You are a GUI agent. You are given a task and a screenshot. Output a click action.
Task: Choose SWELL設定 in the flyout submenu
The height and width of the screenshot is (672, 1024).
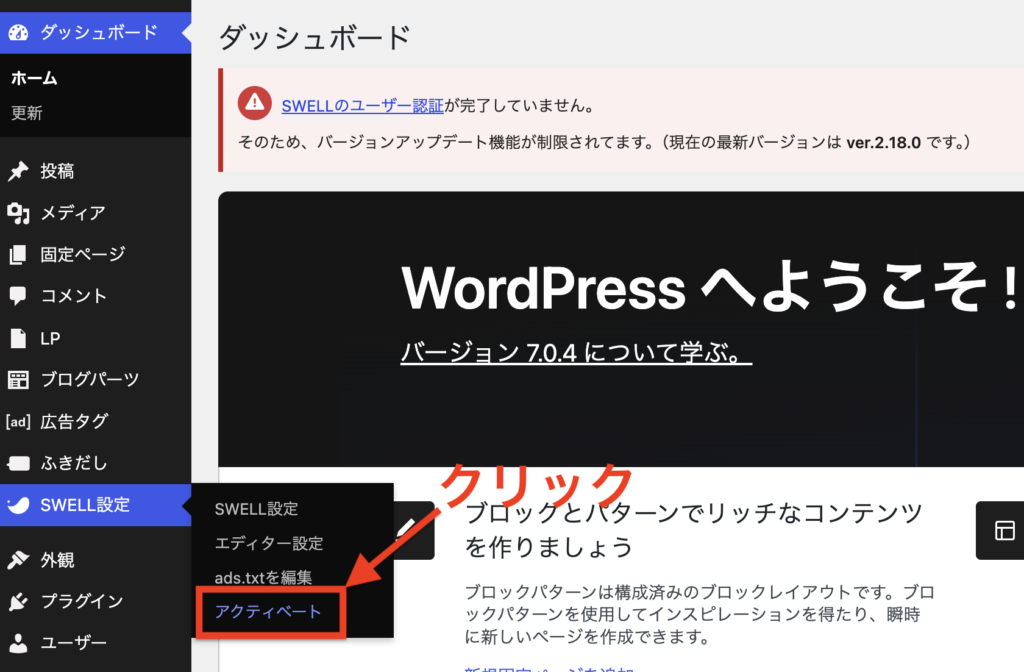point(257,509)
